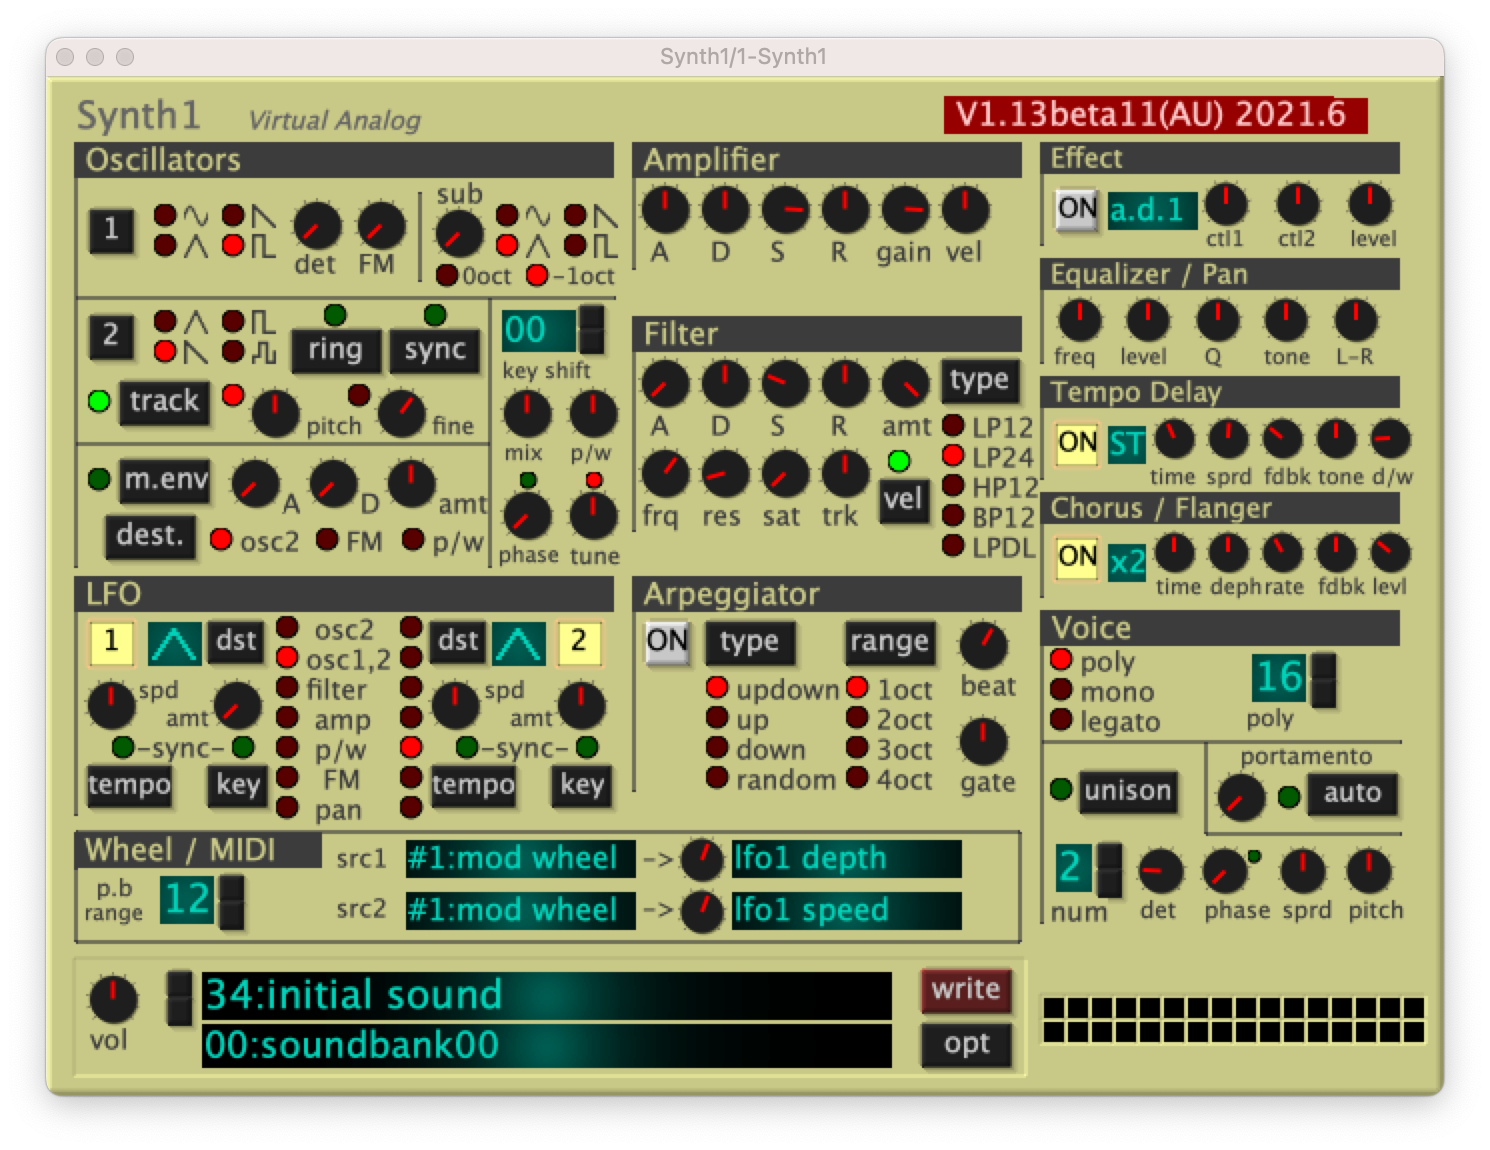
Task: Click the arpeggiator beat knob
Action: (x=984, y=646)
